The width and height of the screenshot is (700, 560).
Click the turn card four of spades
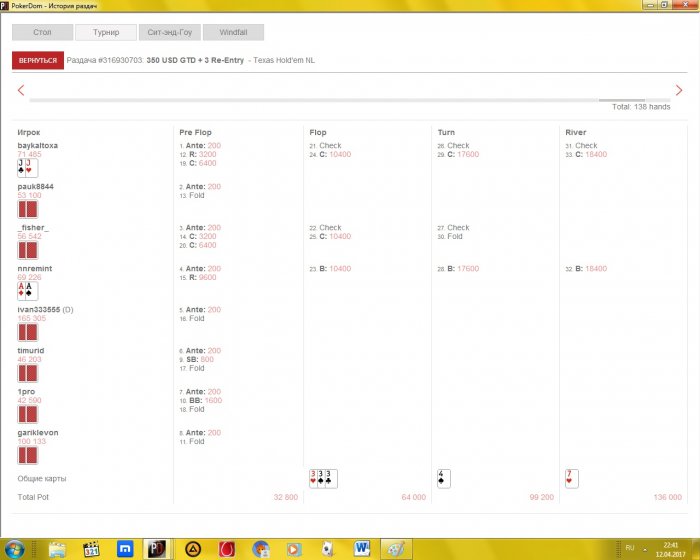tap(444, 479)
